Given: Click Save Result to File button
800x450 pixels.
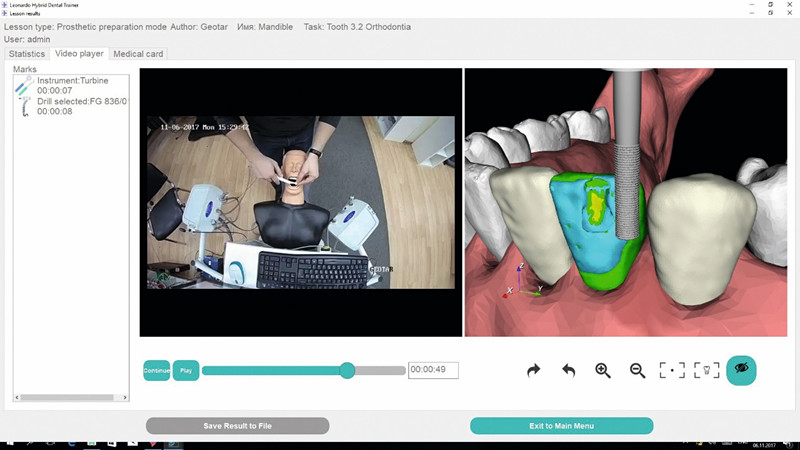Looking at the screenshot, I should pos(238,426).
